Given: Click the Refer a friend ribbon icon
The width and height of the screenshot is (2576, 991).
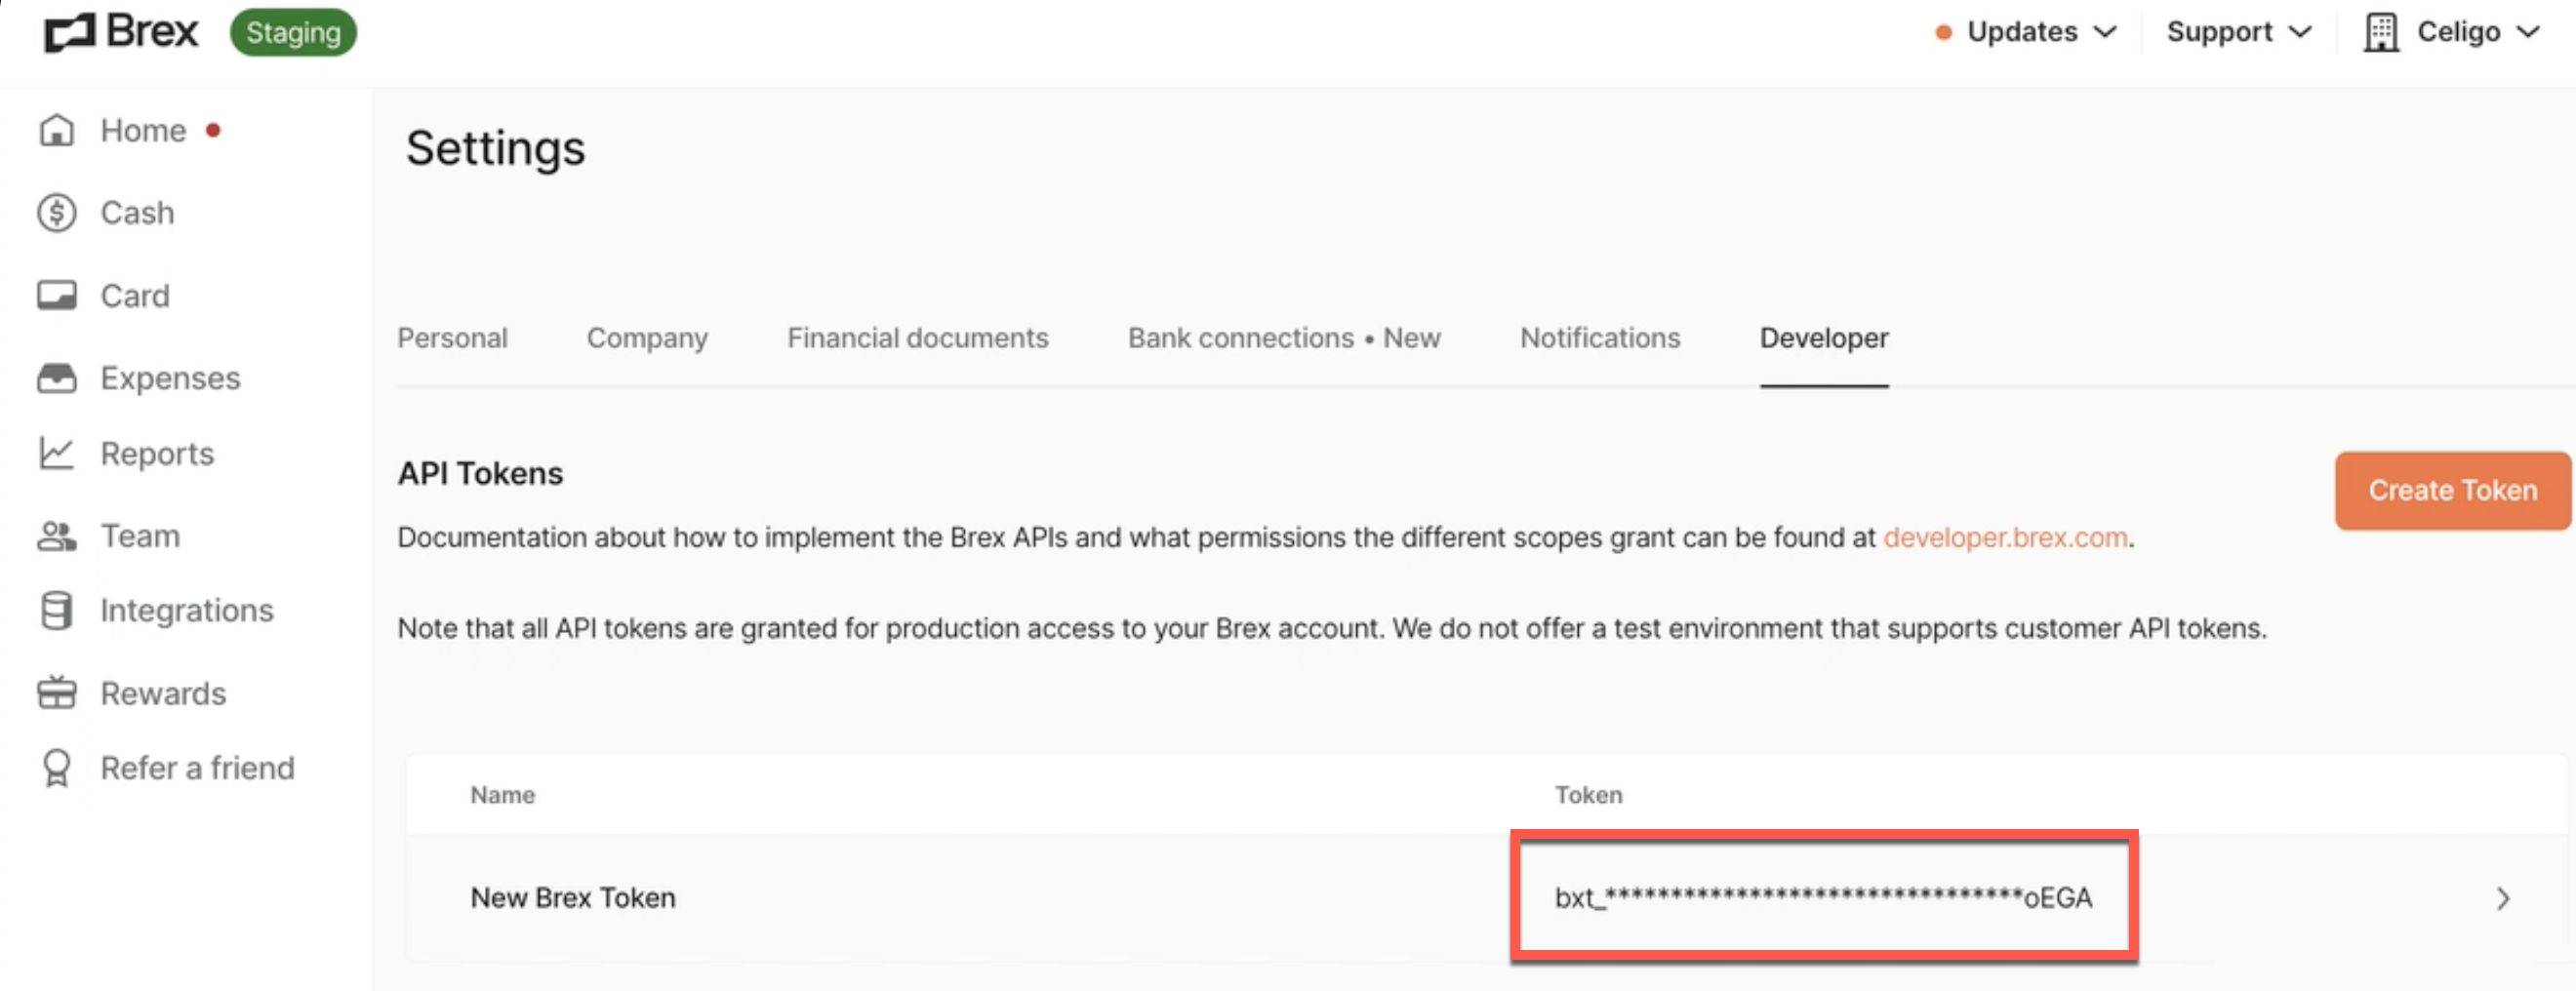Looking at the screenshot, I should tap(56, 768).
